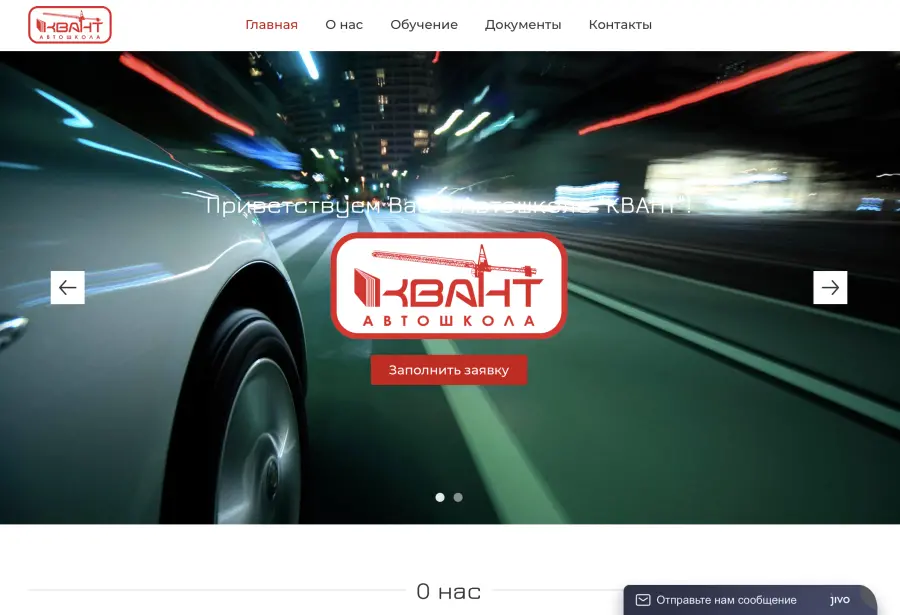
Task: Select the first slide indicator dot
Action: coord(440,497)
